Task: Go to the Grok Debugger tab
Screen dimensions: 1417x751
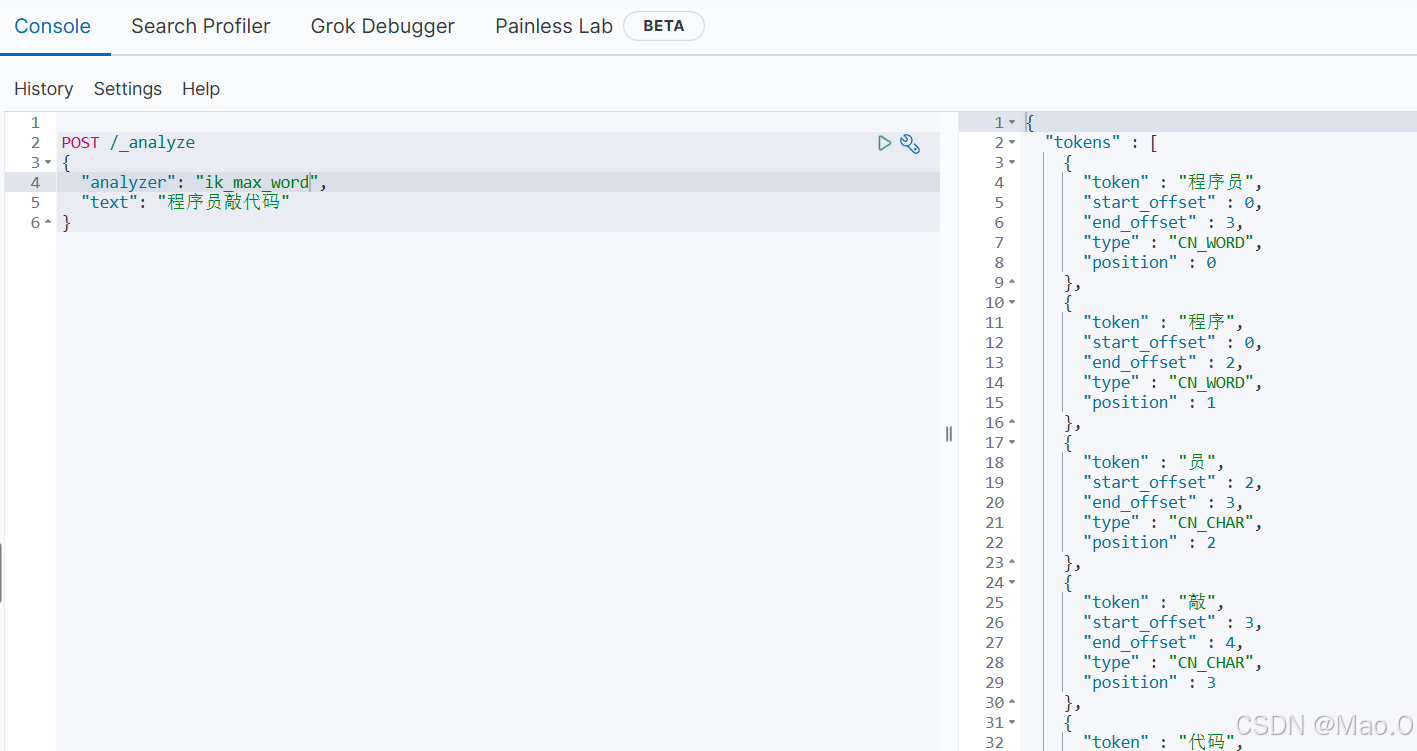Action: point(383,26)
